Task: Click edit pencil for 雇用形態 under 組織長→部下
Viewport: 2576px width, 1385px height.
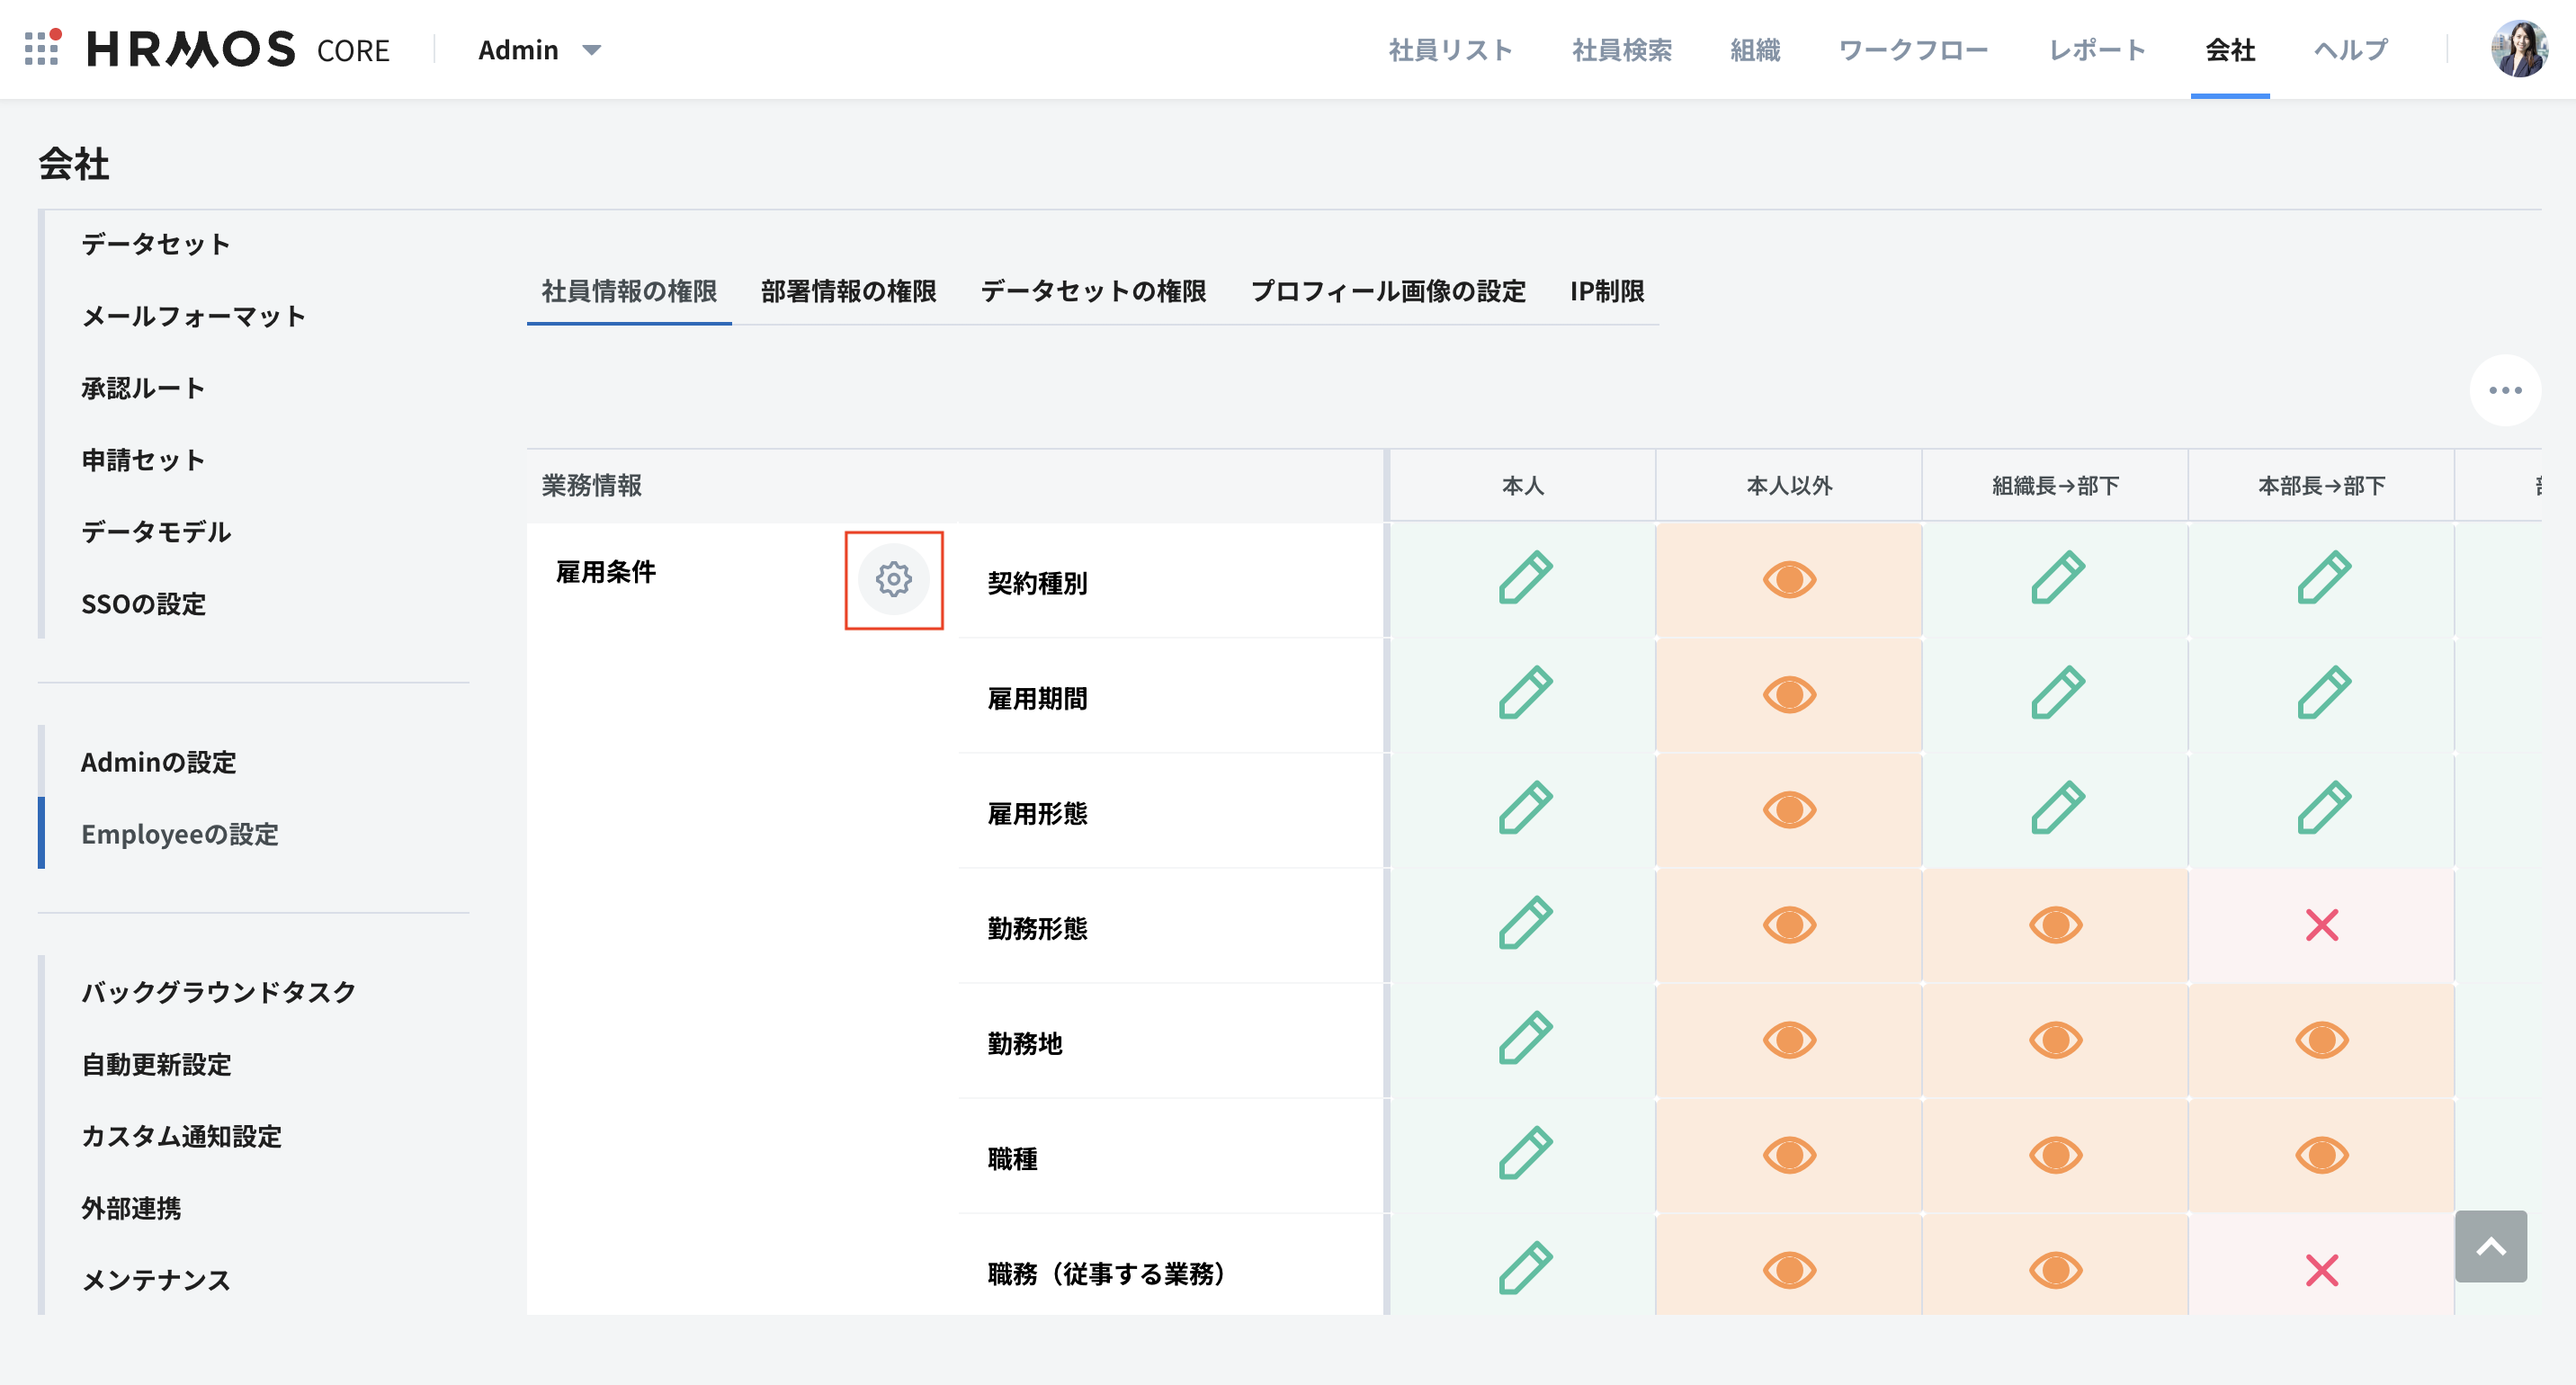Action: click(2056, 808)
